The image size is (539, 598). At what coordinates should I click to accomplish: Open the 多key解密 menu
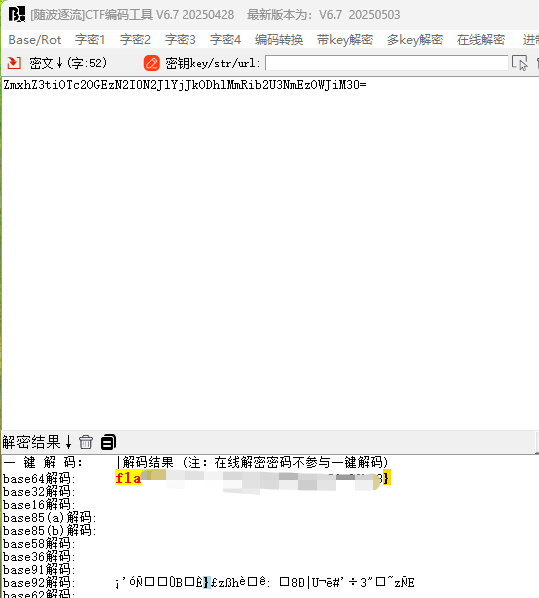415,40
